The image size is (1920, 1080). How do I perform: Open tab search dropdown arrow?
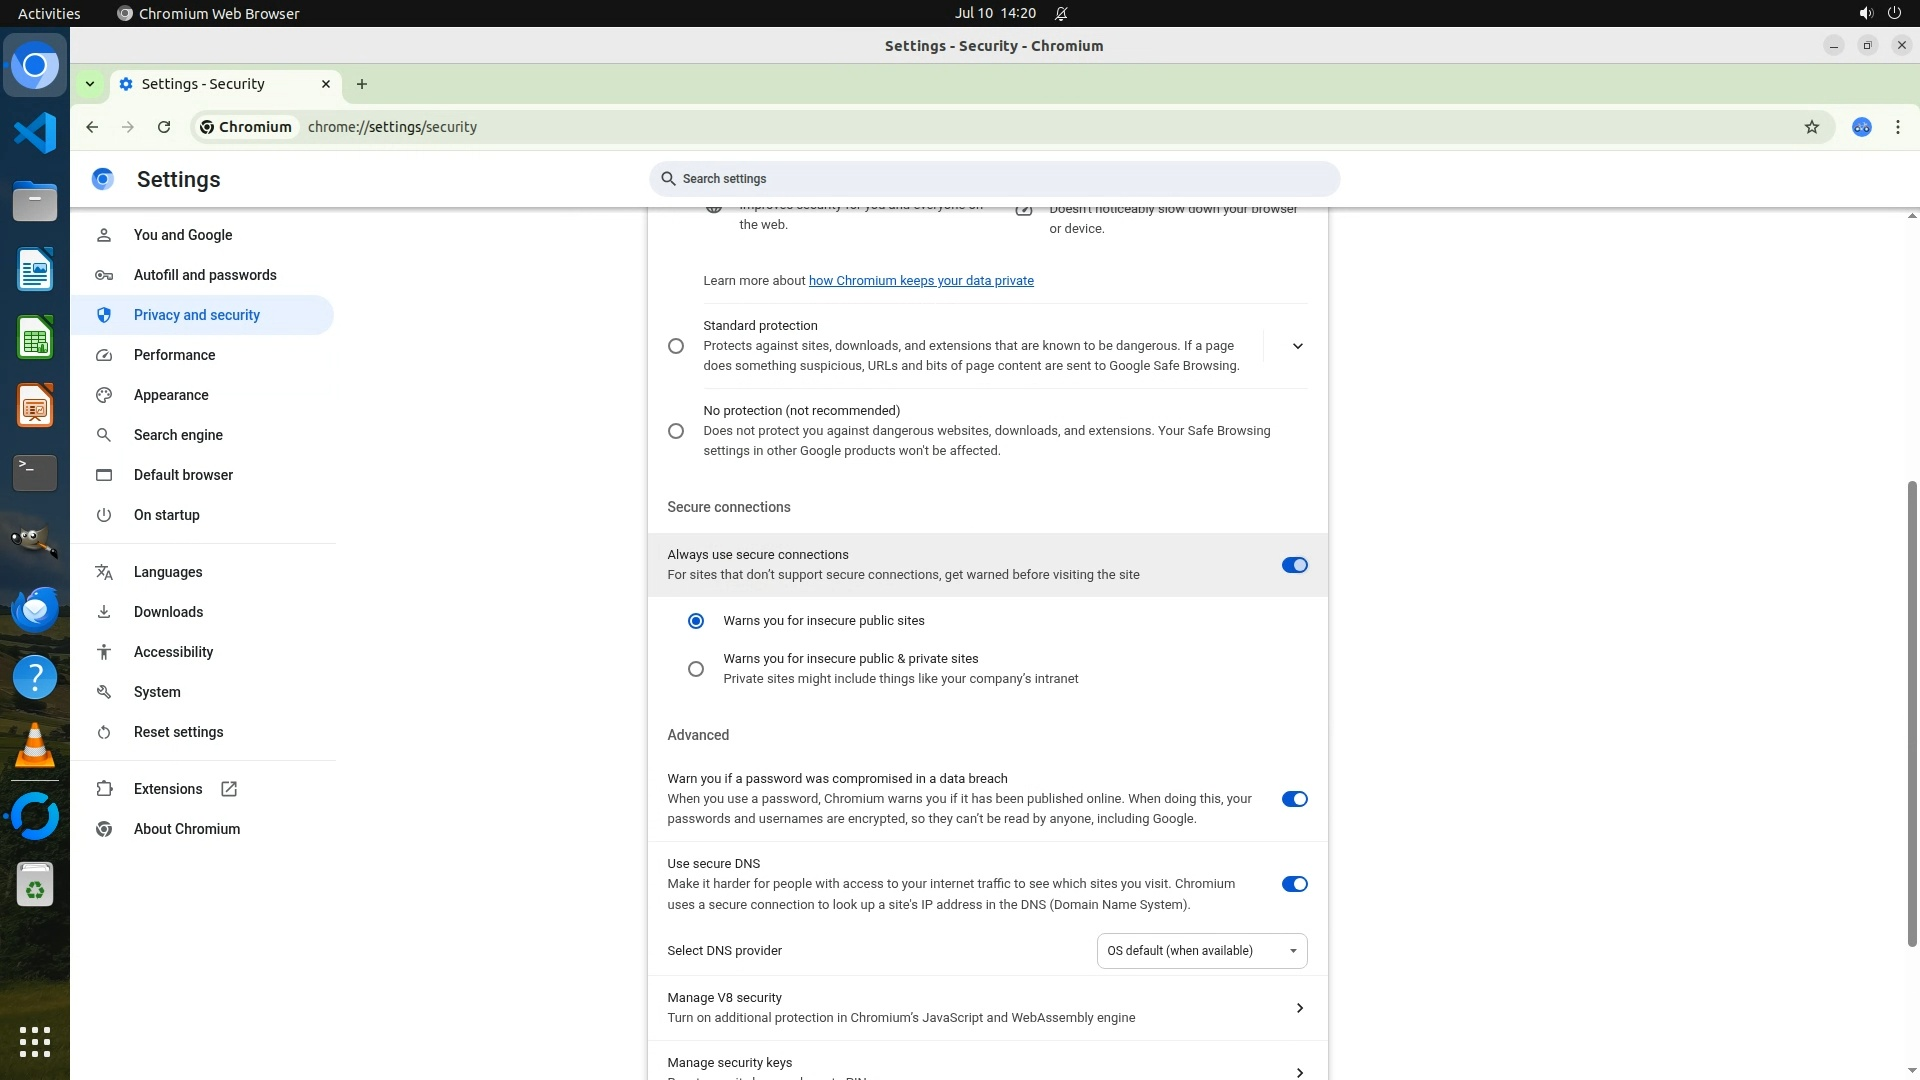coord(90,84)
